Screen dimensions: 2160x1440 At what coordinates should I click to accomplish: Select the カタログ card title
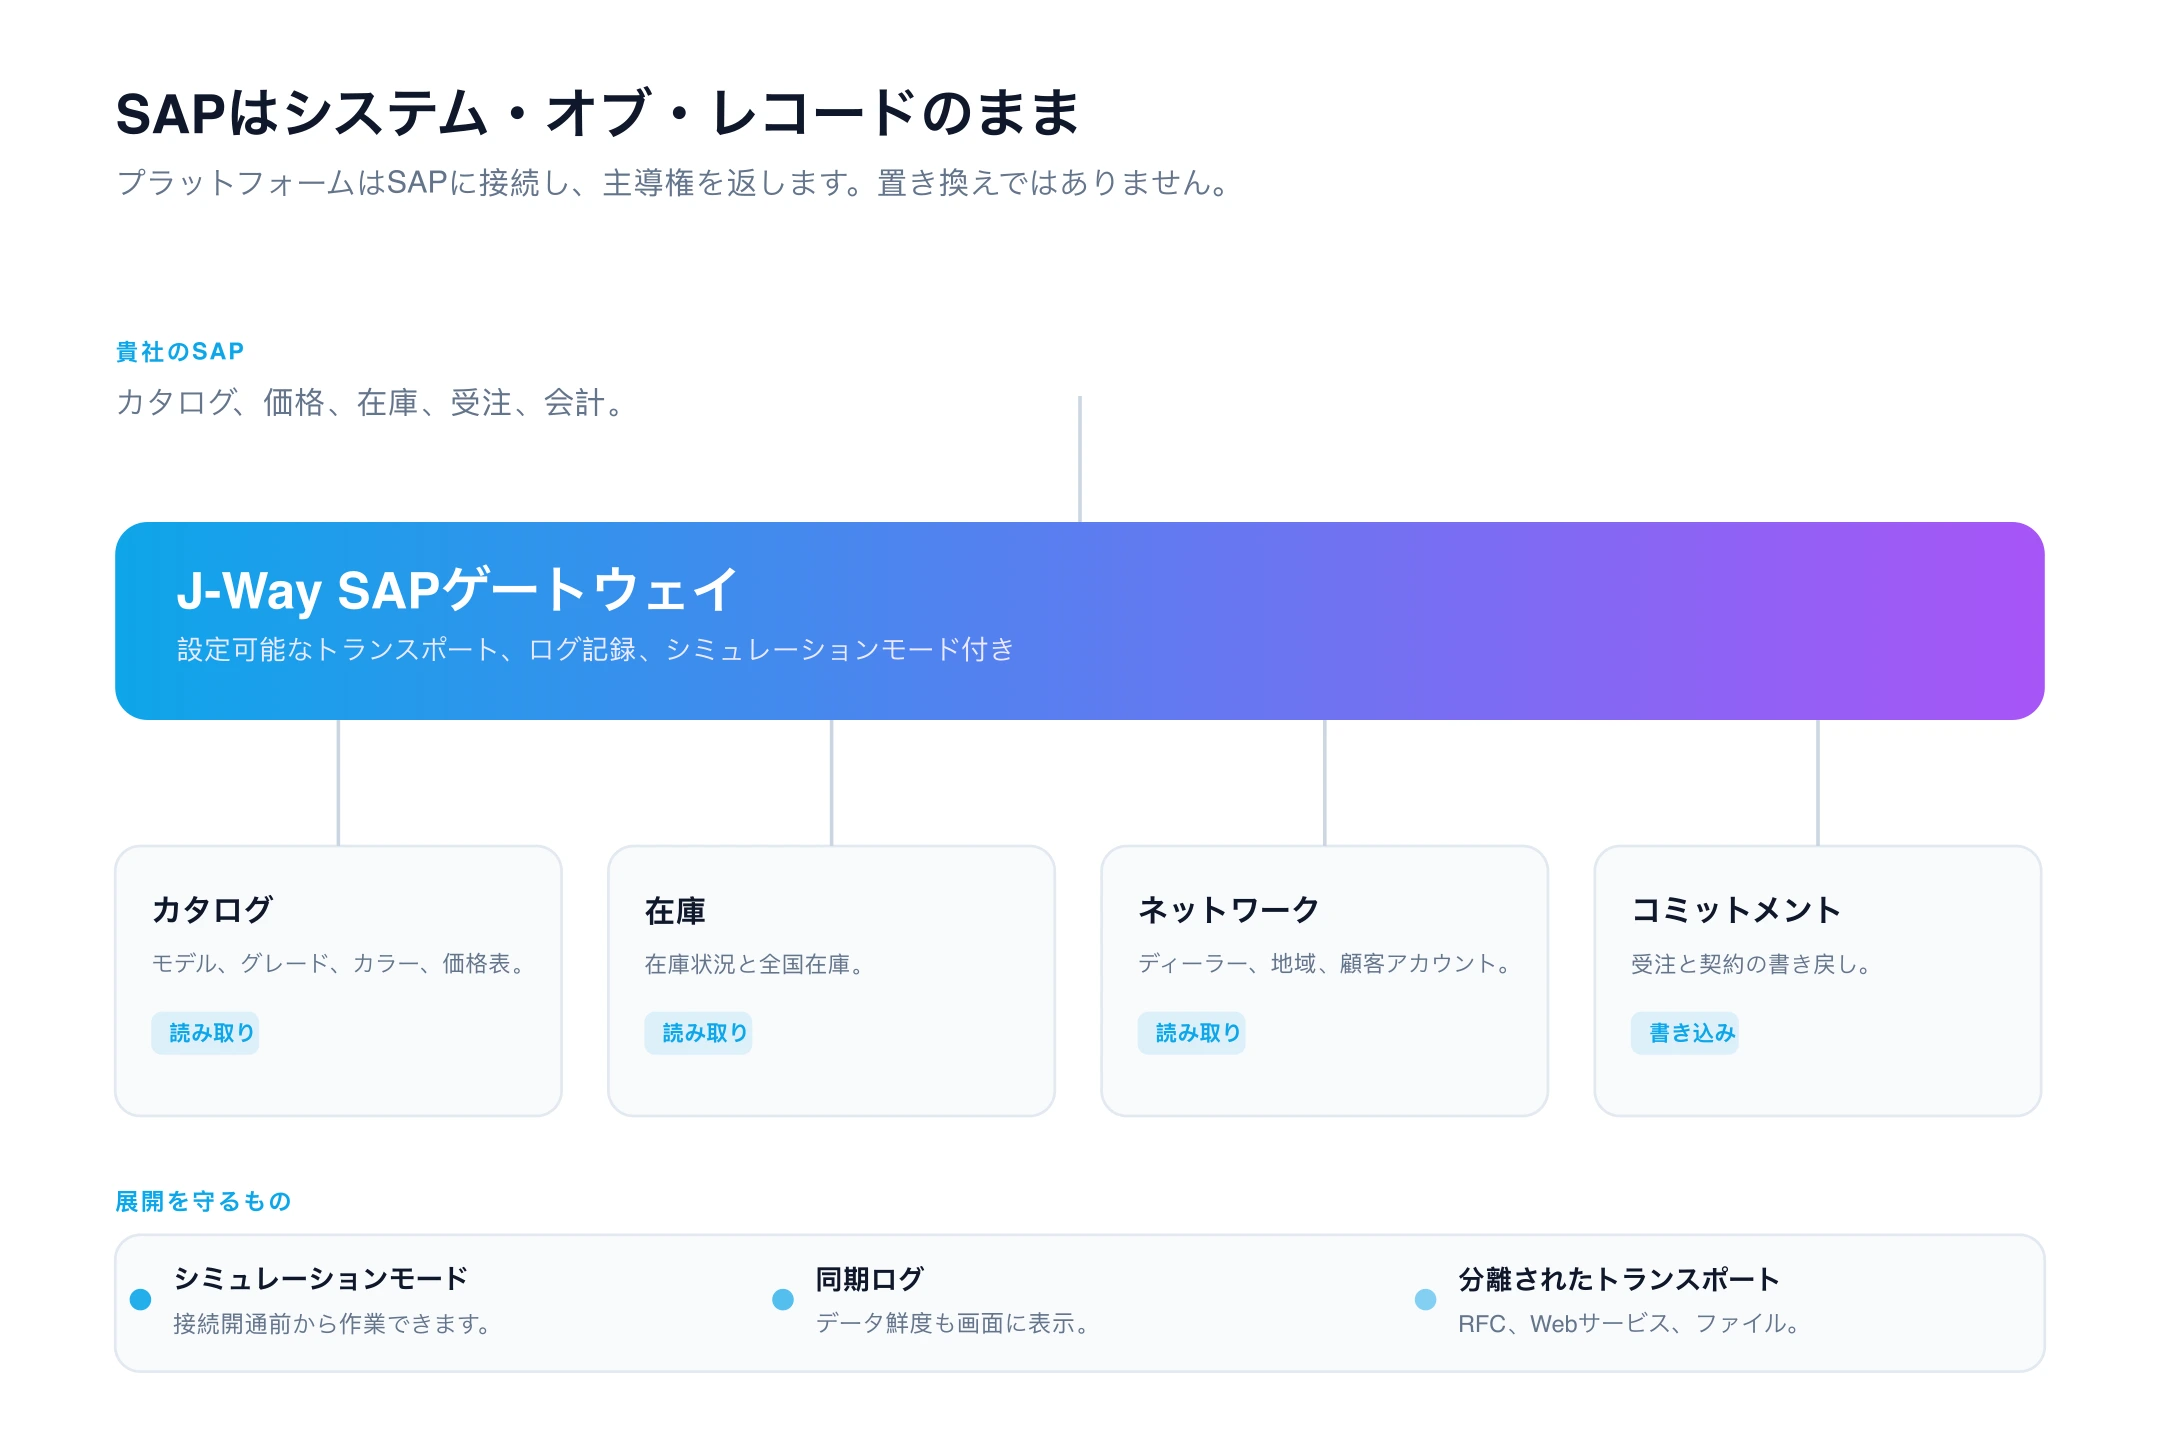[x=212, y=909]
